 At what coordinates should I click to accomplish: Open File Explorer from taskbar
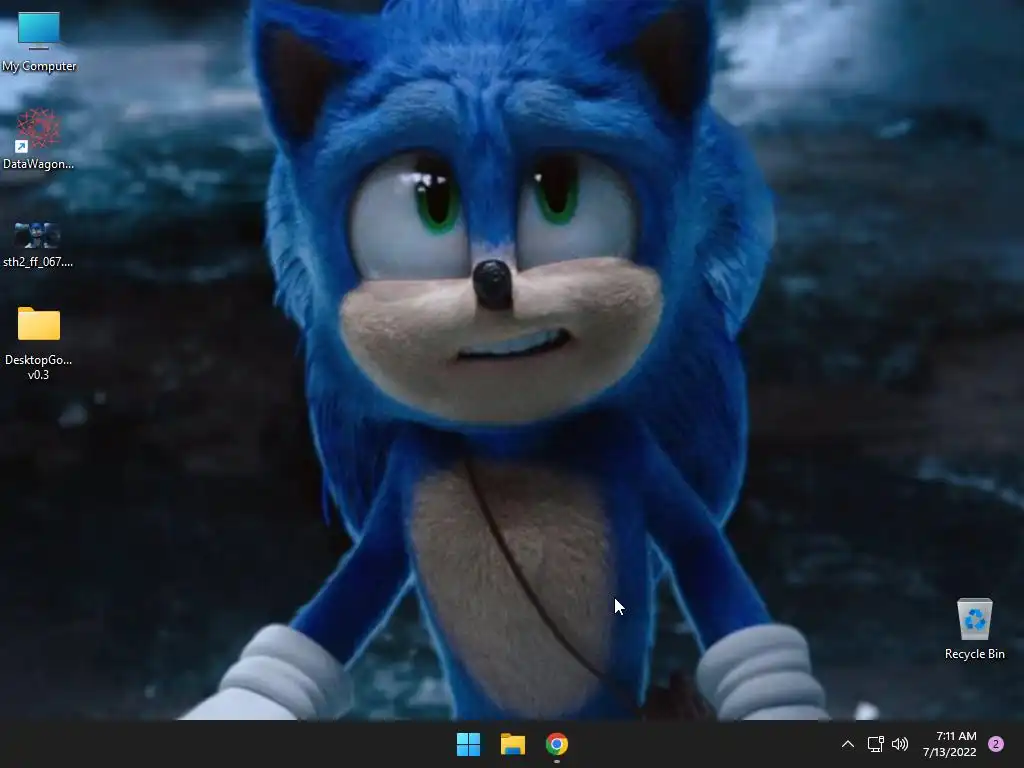513,744
